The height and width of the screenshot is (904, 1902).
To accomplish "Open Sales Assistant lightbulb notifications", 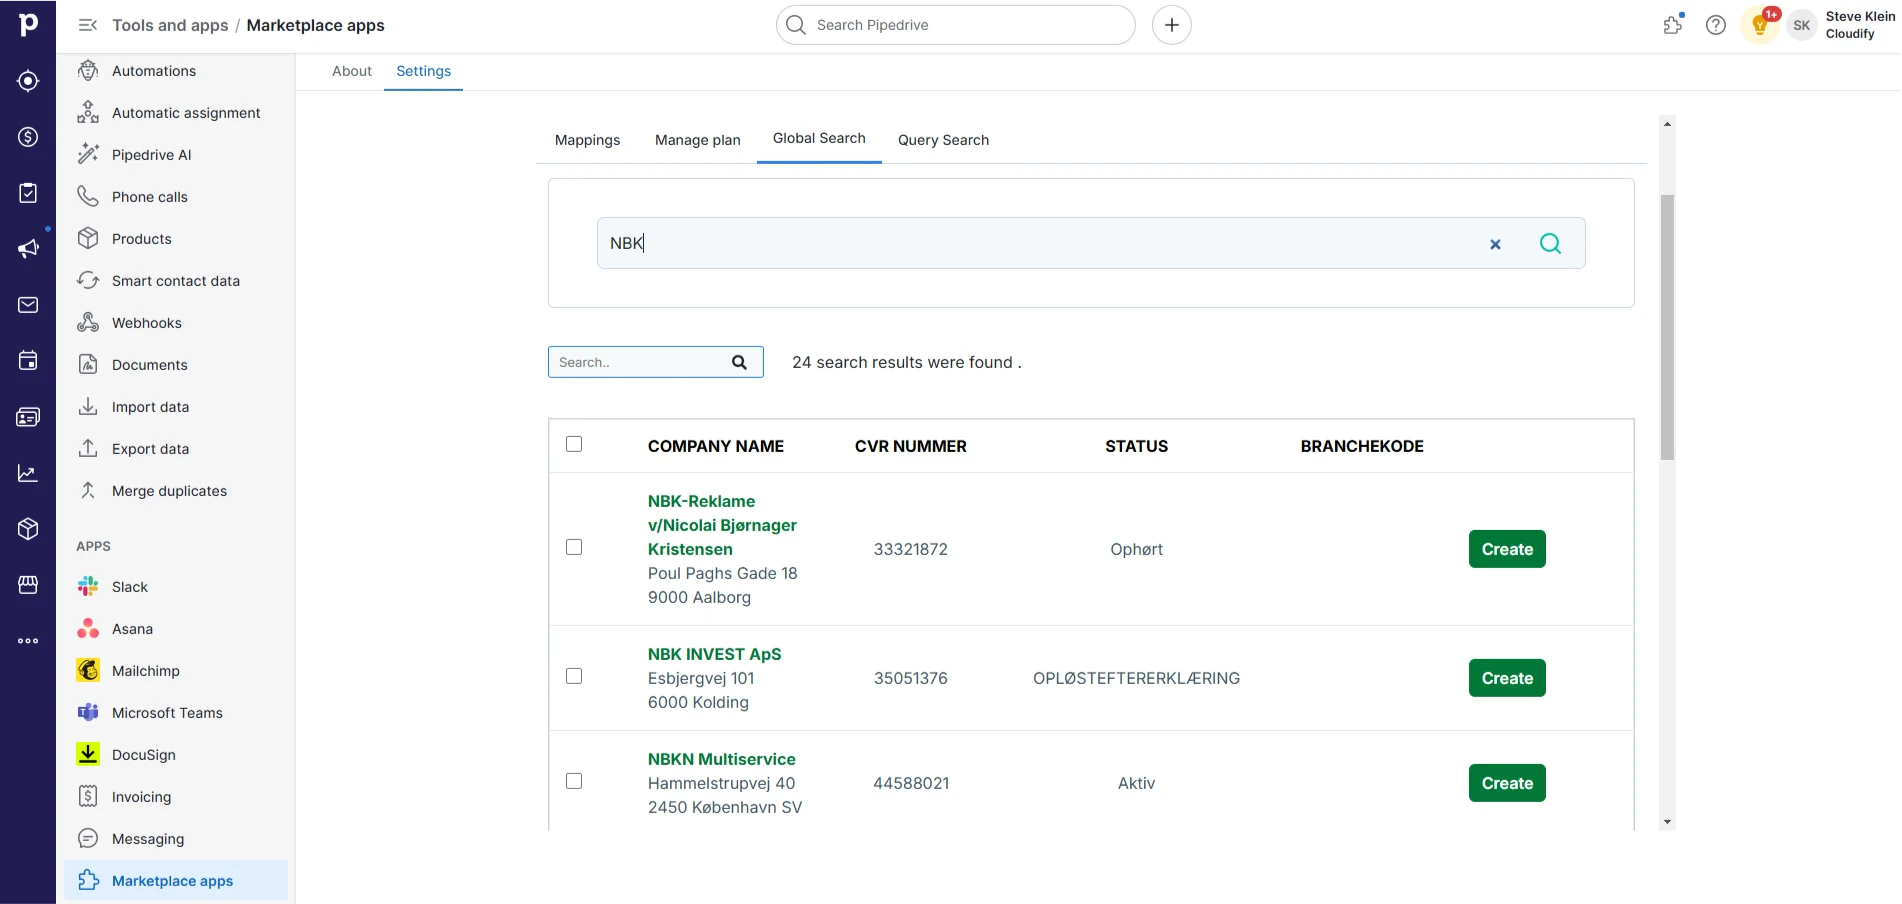I will pyautogui.click(x=1760, y=25).
